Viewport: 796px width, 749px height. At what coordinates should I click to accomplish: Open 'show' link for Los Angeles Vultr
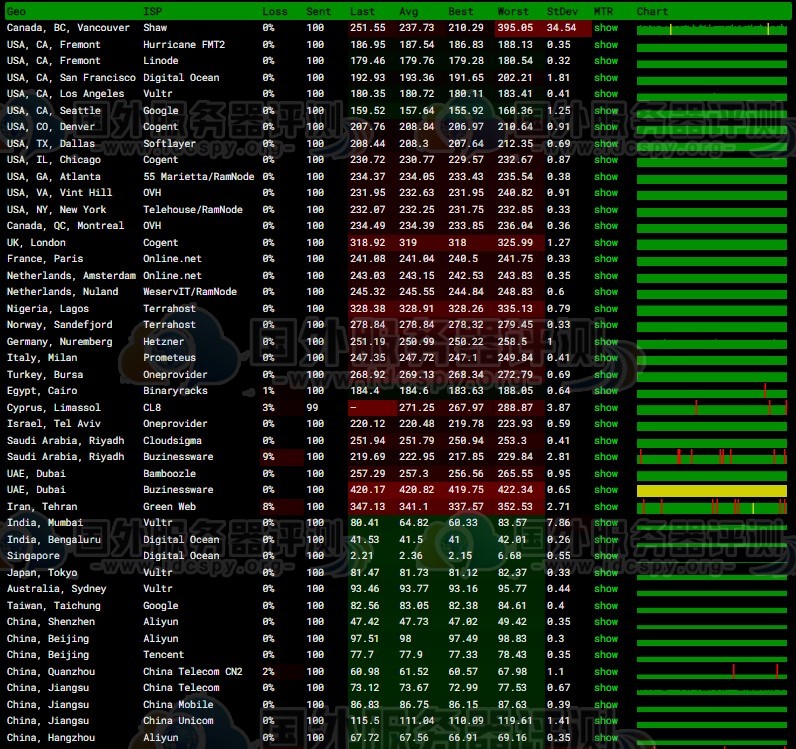[x=606, y=94]
